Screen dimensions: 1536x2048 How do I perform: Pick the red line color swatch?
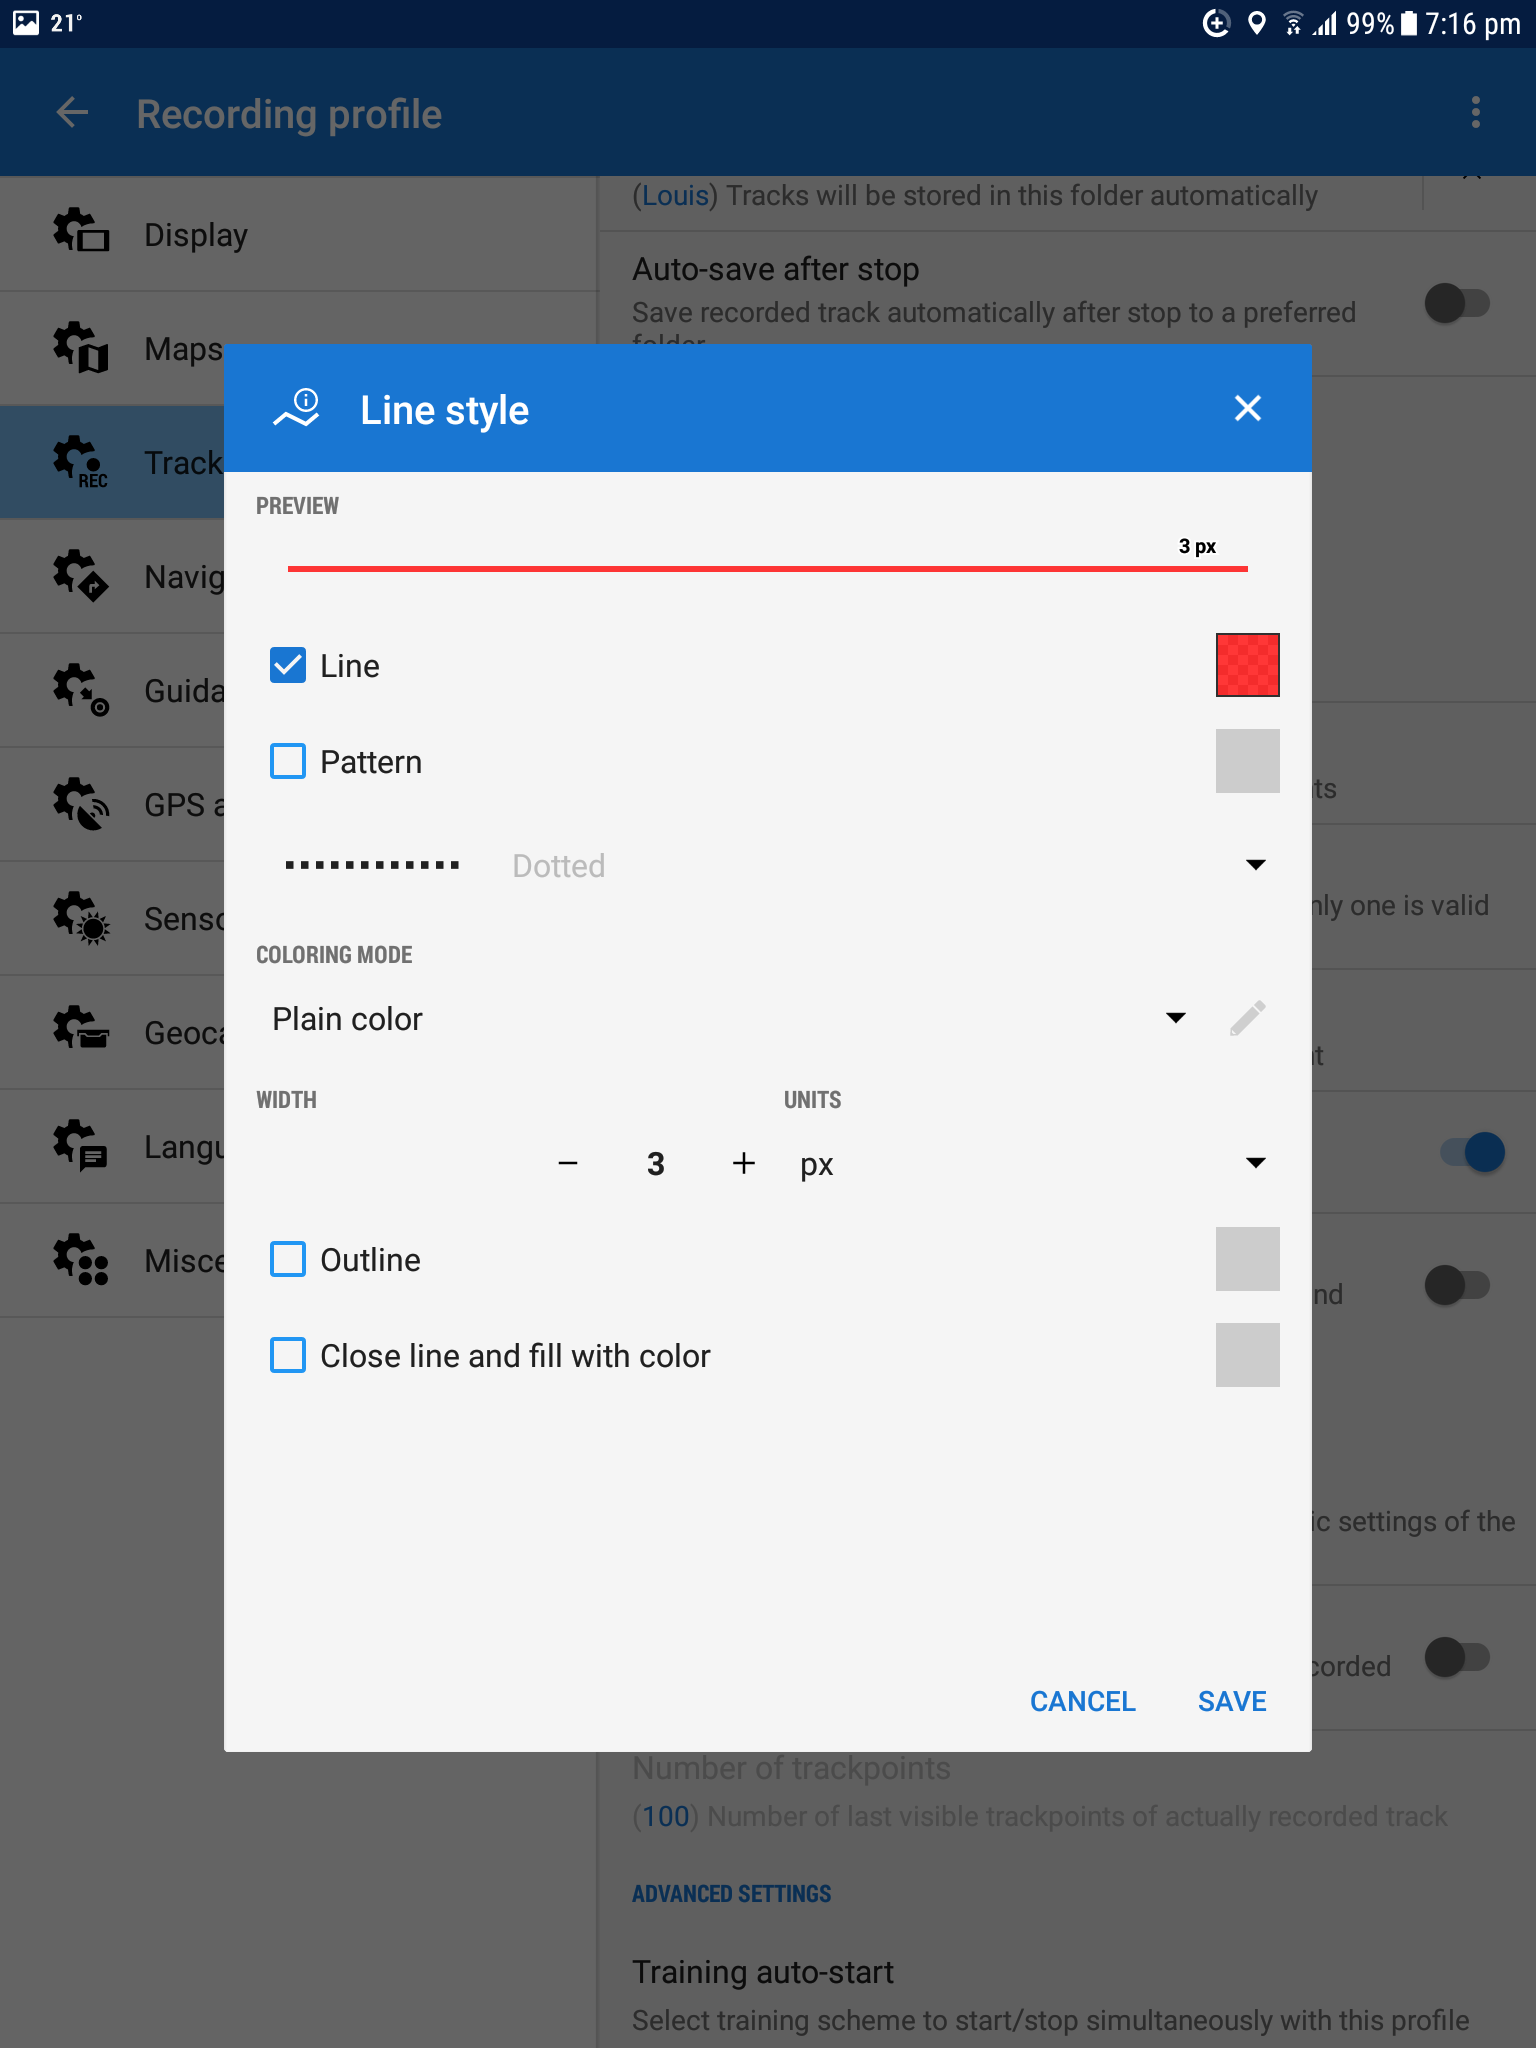(x=1247, y=665)
